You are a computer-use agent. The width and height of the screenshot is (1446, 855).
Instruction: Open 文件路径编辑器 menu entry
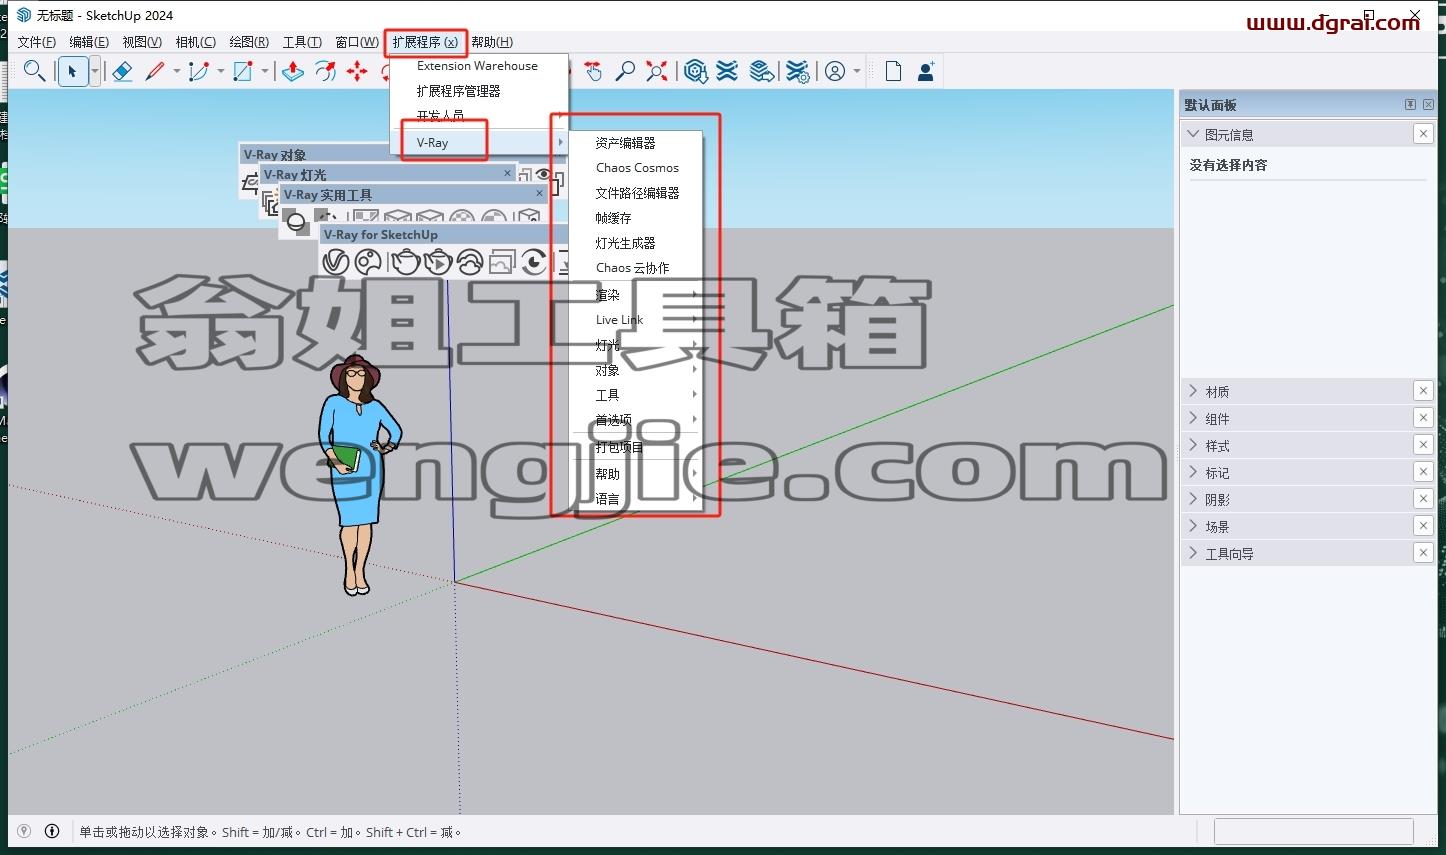coord(637,193)
